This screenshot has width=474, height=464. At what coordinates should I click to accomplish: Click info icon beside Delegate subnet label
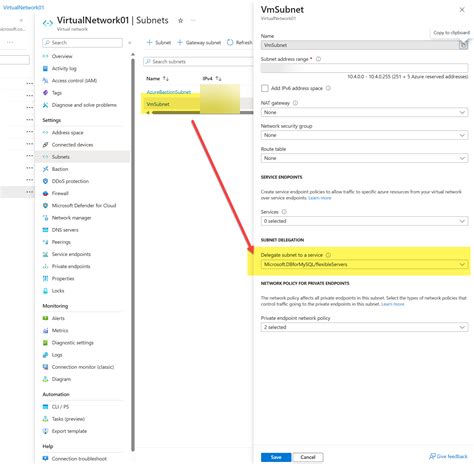(328, 255)
